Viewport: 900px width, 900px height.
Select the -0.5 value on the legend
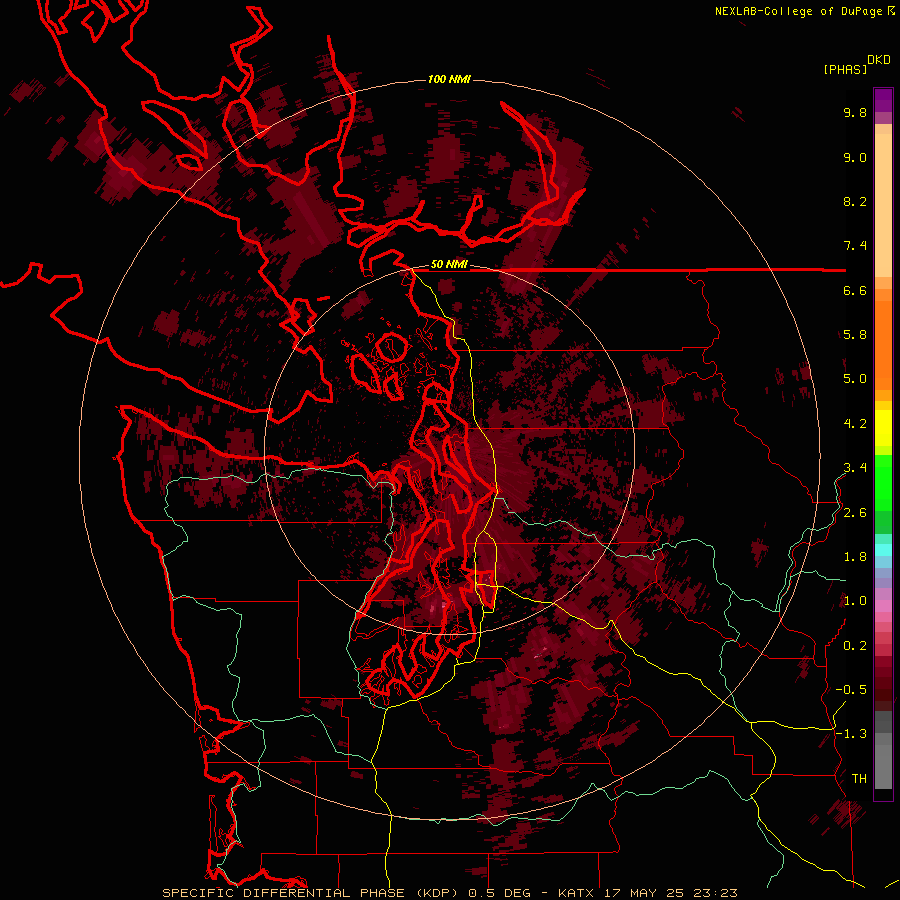851,690
